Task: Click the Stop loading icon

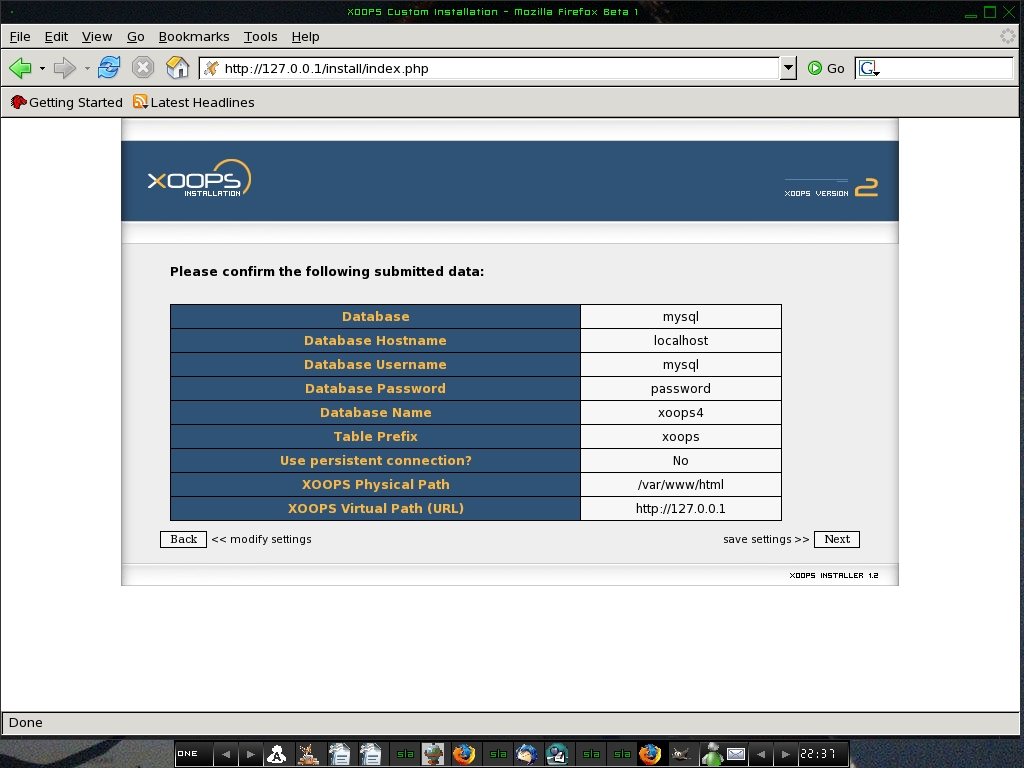Action: tap(143, 68)
